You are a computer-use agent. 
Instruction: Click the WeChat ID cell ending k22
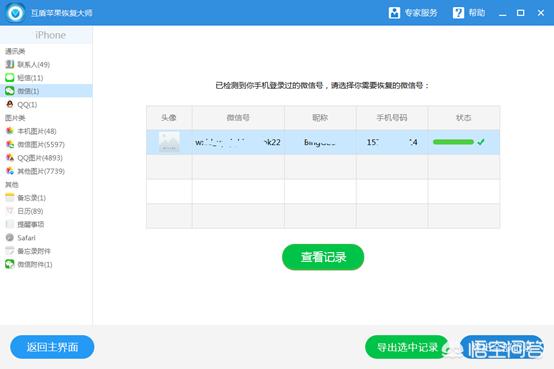238,142
